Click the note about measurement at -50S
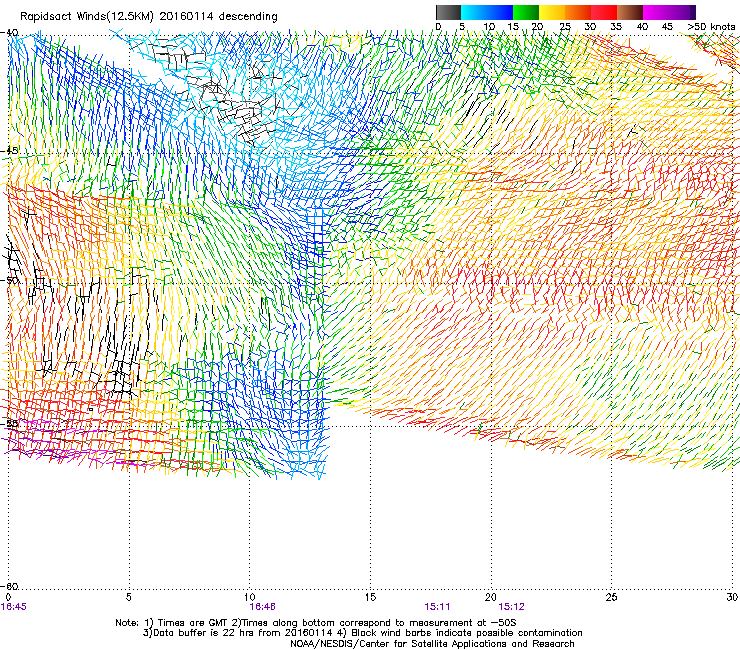This screenshot has height=650, width=740. [x=374, y=623]
